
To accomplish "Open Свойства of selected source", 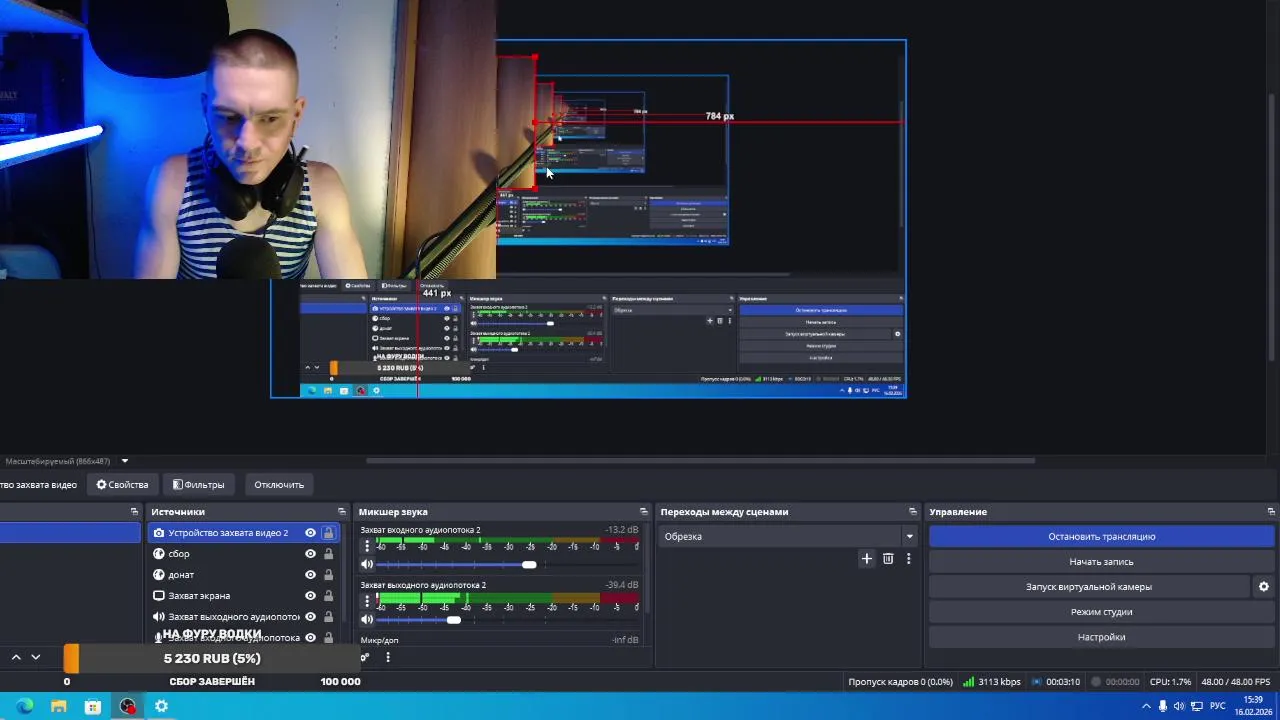I will (122, 485).
